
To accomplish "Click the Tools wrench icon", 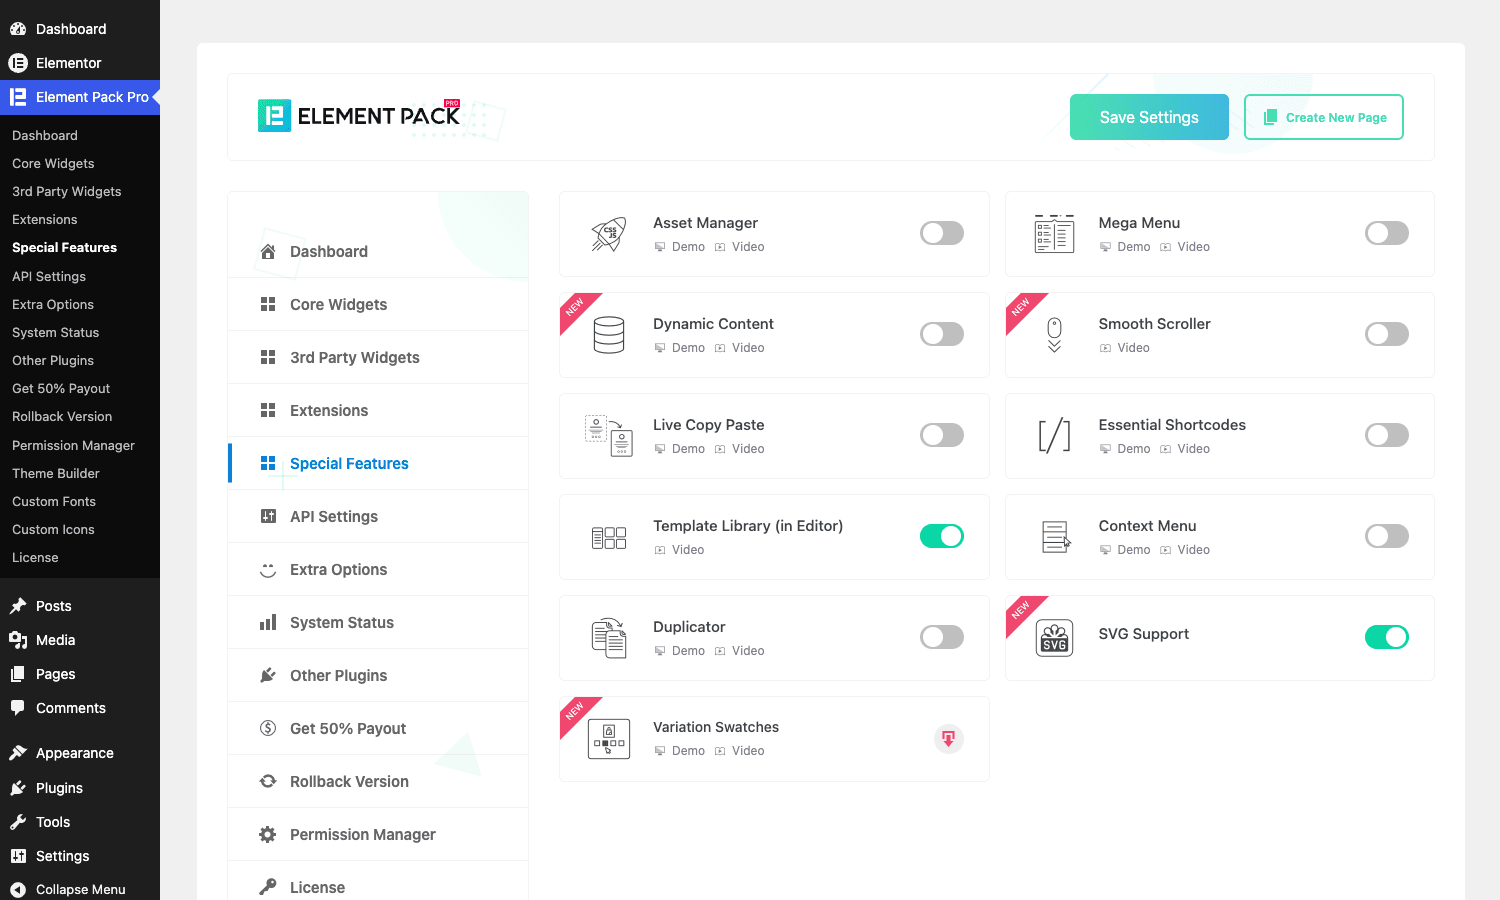I will click(x=18, y=822).
